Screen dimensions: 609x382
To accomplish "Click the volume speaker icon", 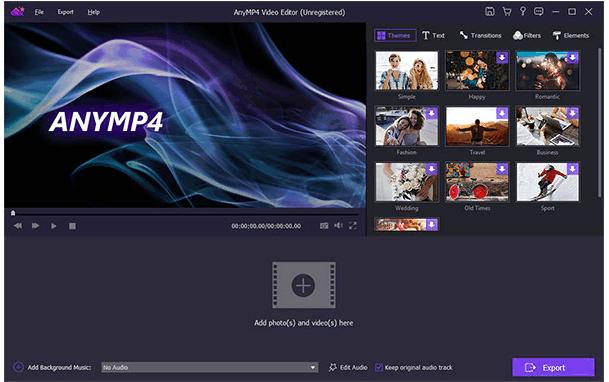I will point(339,225).
